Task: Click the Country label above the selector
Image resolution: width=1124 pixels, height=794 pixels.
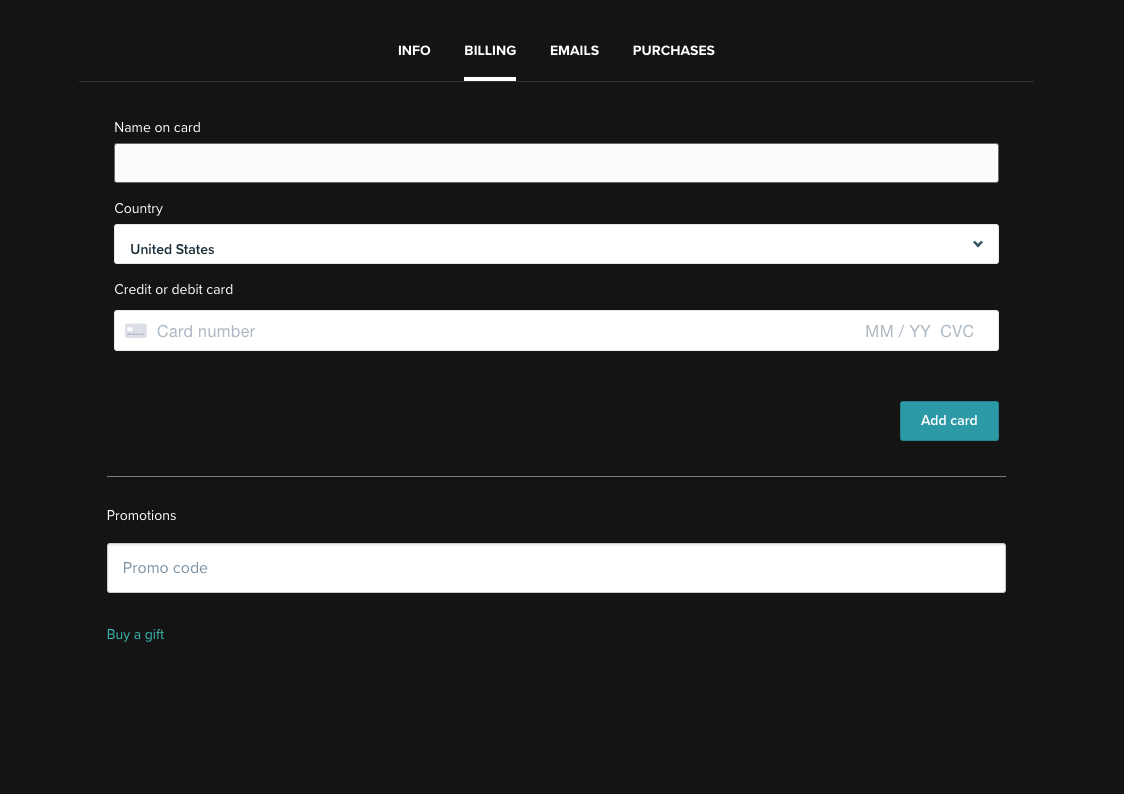Action: [x=138, y=208]
